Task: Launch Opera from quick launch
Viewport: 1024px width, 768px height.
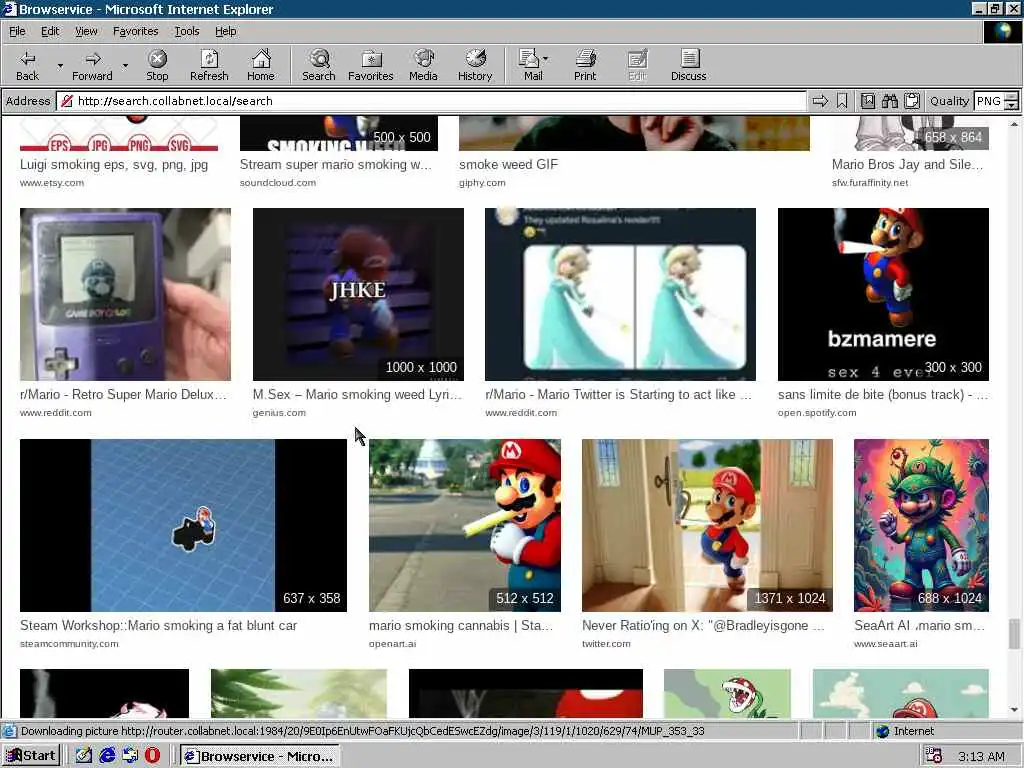Action: [x=152, y=756]
